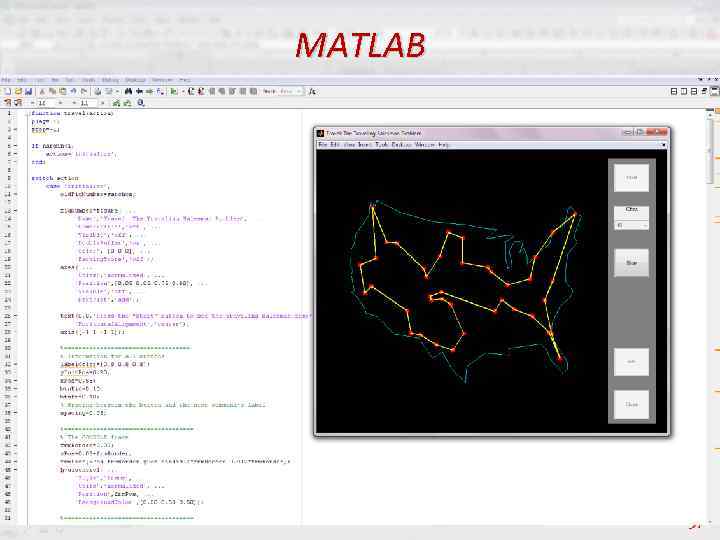Screen dimensions: 720x540
Task: Open Find with the binoculars icon
Action: point(129,91)
